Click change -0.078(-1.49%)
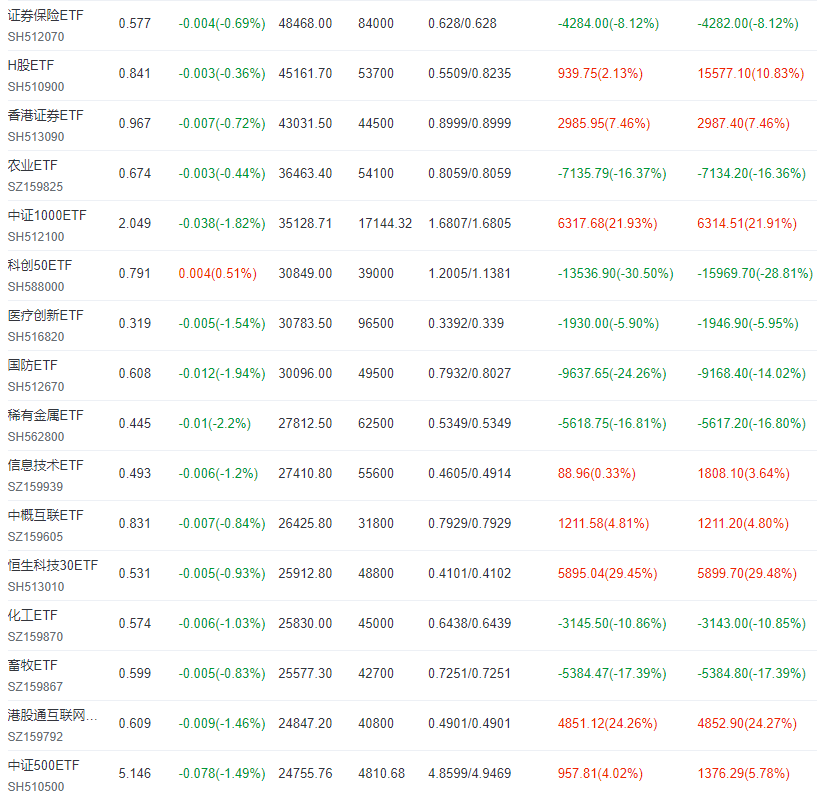 coord(222,774)
